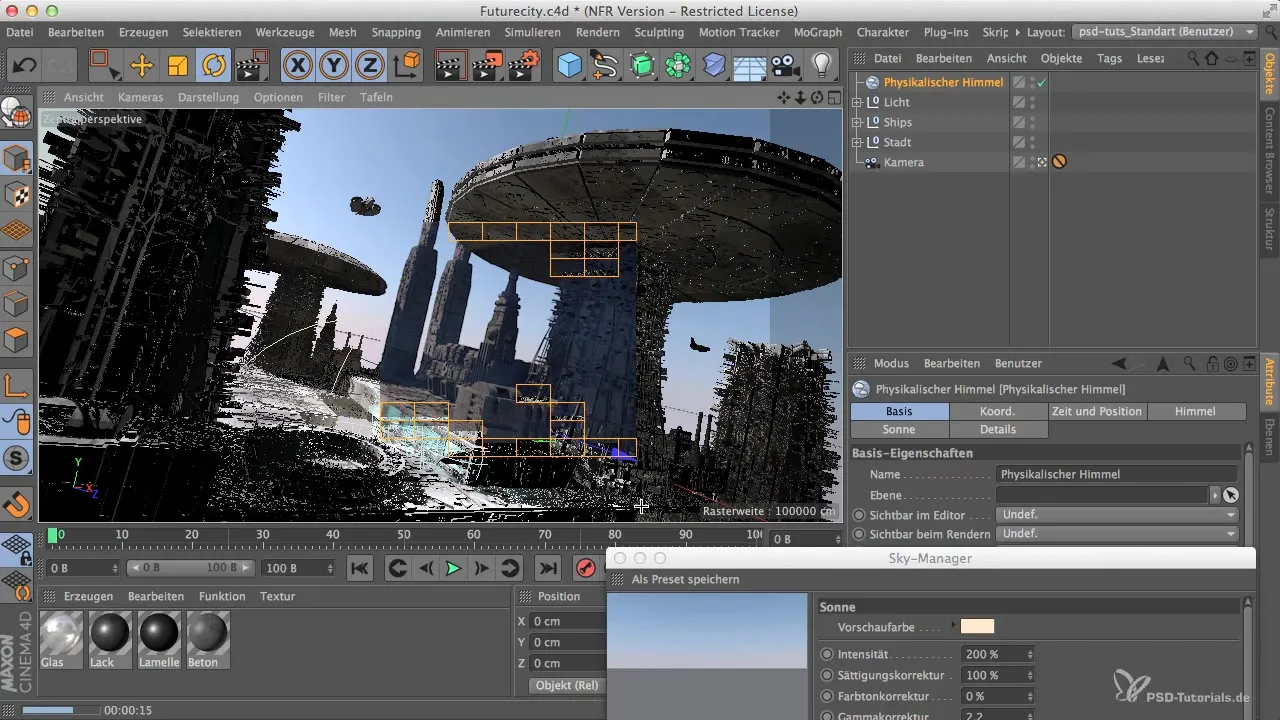Toggle Sichtbar im Editor animation circle
The width and height of the screenshot is (1280, 720).
pos(858,515)
